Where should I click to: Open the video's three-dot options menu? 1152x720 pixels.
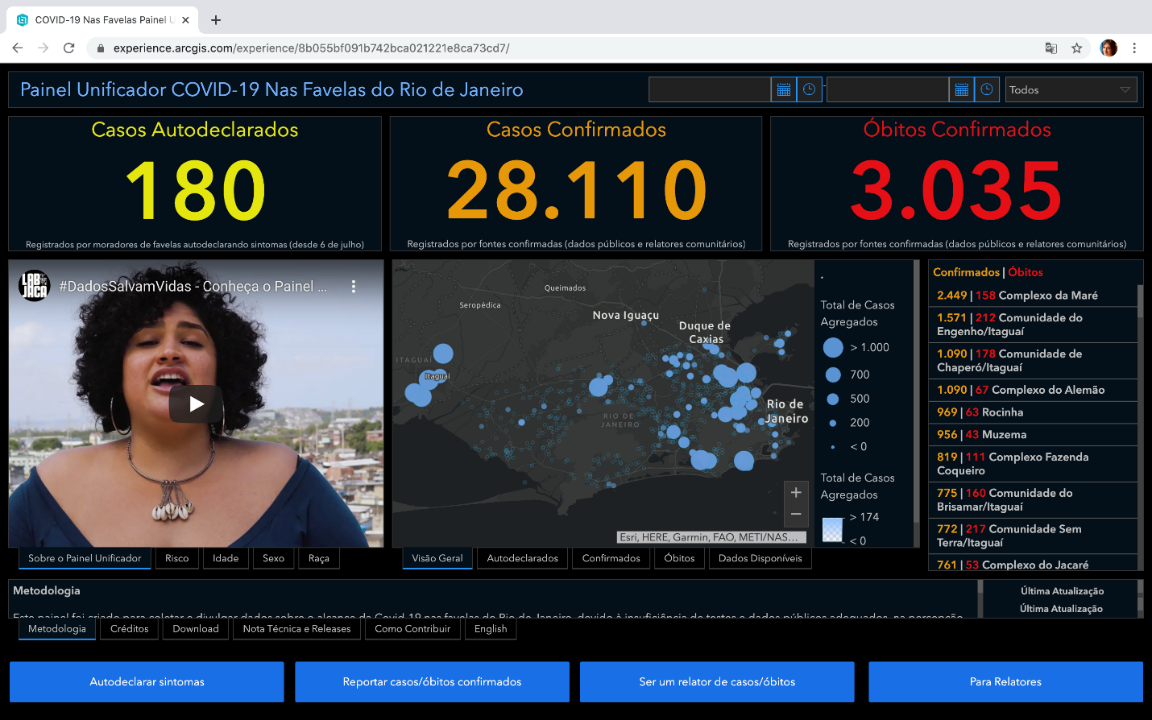(353, 287)
